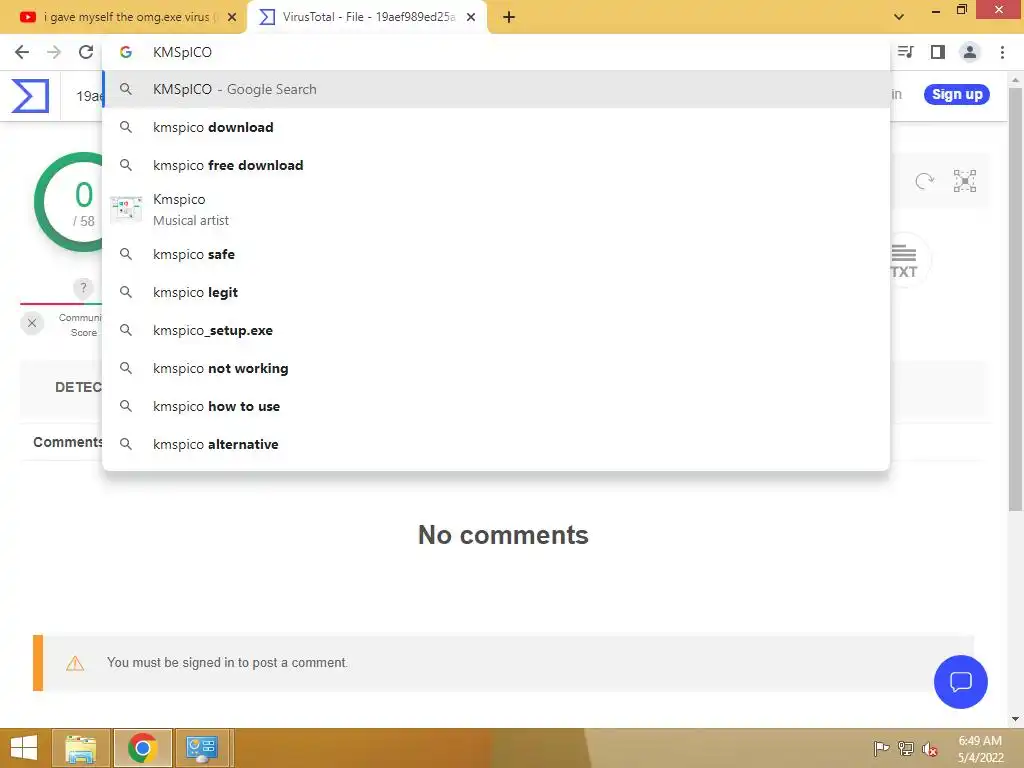Close the YouTube omg.exe virus tab
The image size is (1024, 768).
pos(232,17)
